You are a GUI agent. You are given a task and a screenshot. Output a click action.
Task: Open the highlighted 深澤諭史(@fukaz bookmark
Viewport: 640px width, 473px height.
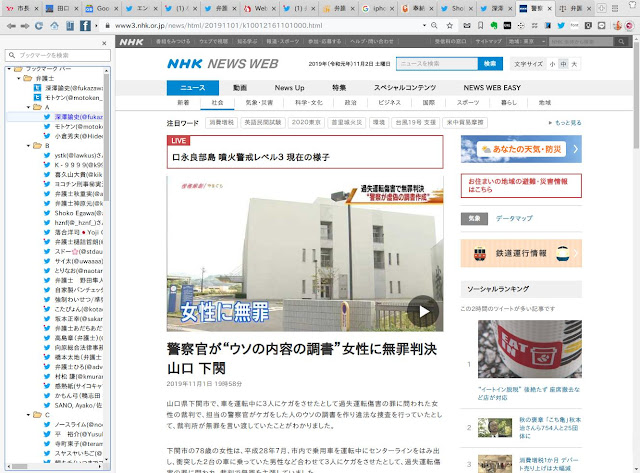74,117
